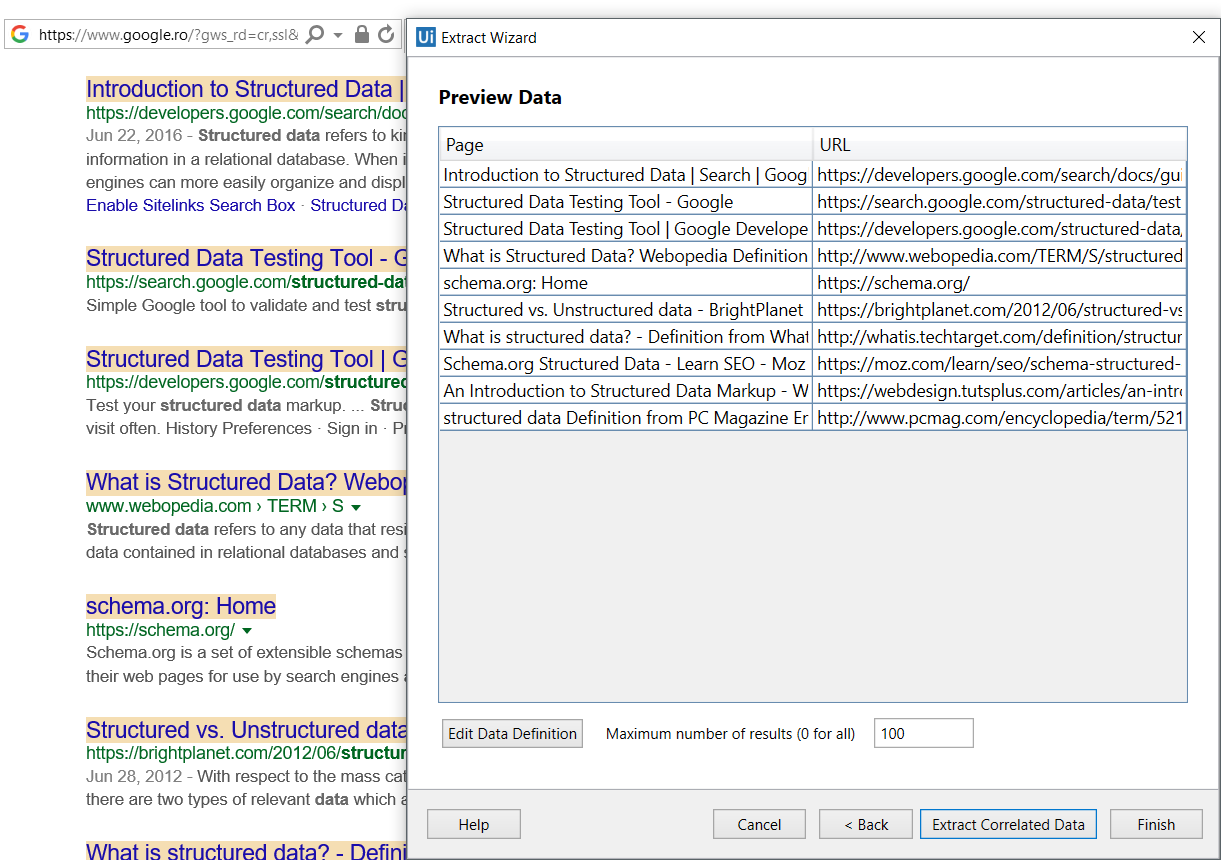Image resolution: width=1221 pixels, height=860 pixels.
Task: Click the Google favicon in the address bar
Action: click(x=19, y=34)
